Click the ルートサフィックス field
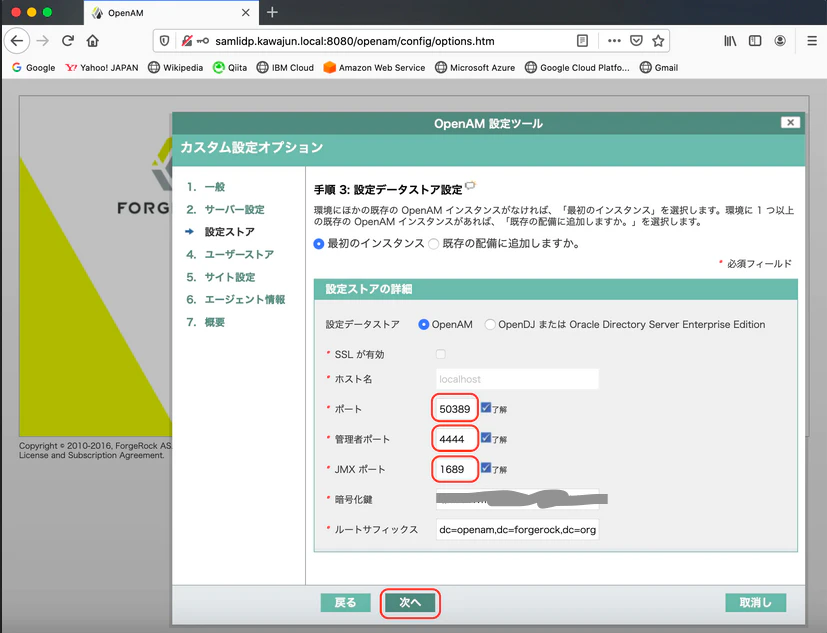This screenshot has height=633, width=827. click(x=517, y=529)
